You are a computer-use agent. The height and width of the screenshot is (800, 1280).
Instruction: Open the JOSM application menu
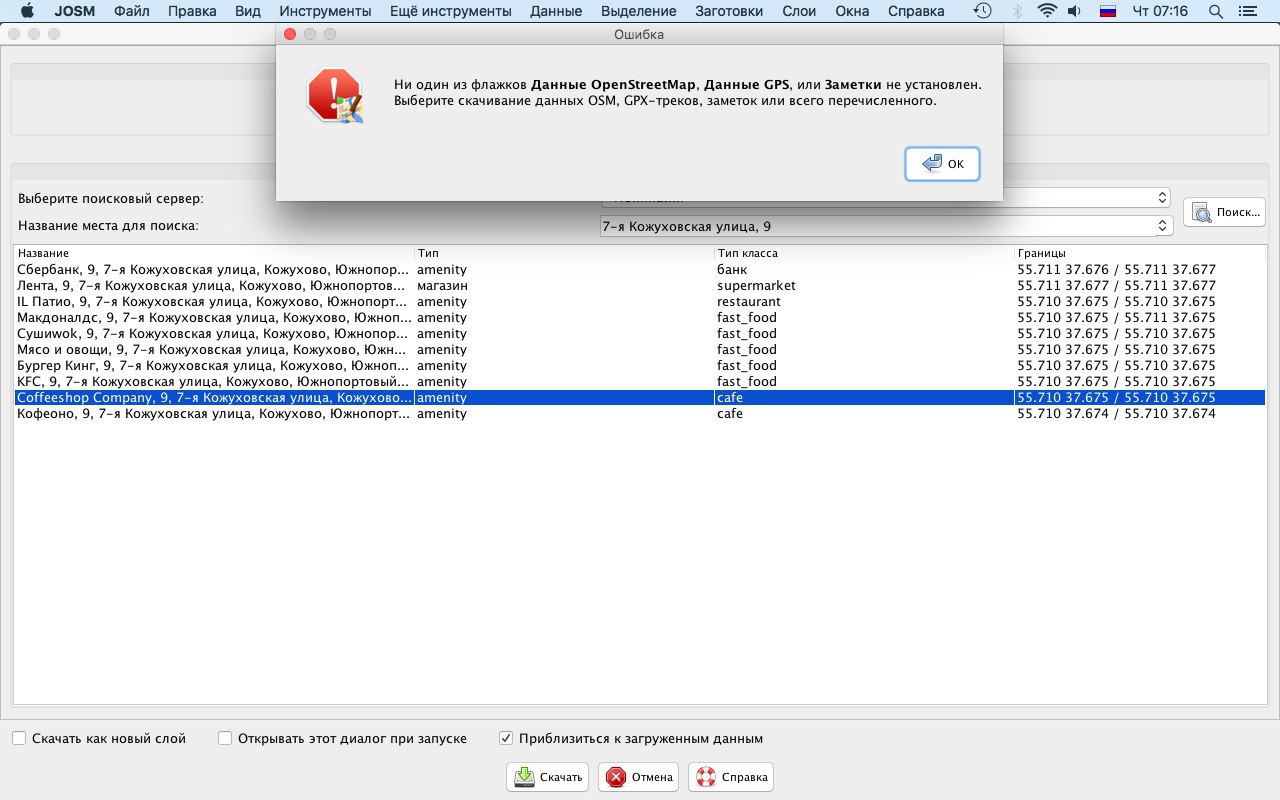coord(73,11)
